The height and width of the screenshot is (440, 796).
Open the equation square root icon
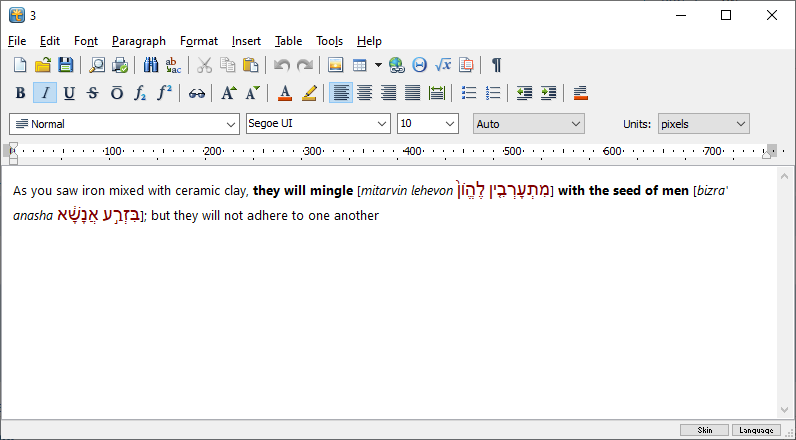[443, 65]
